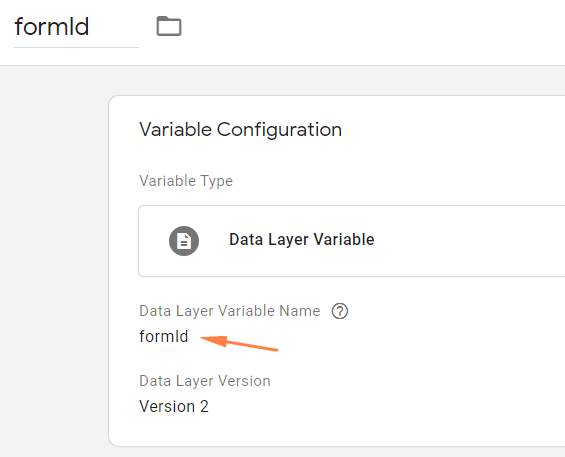Image resolution: width=565 pixels, height=457 pixels.
Task: Click the gray Data Layer Variable document icon
Action: (x=184, y=241)
